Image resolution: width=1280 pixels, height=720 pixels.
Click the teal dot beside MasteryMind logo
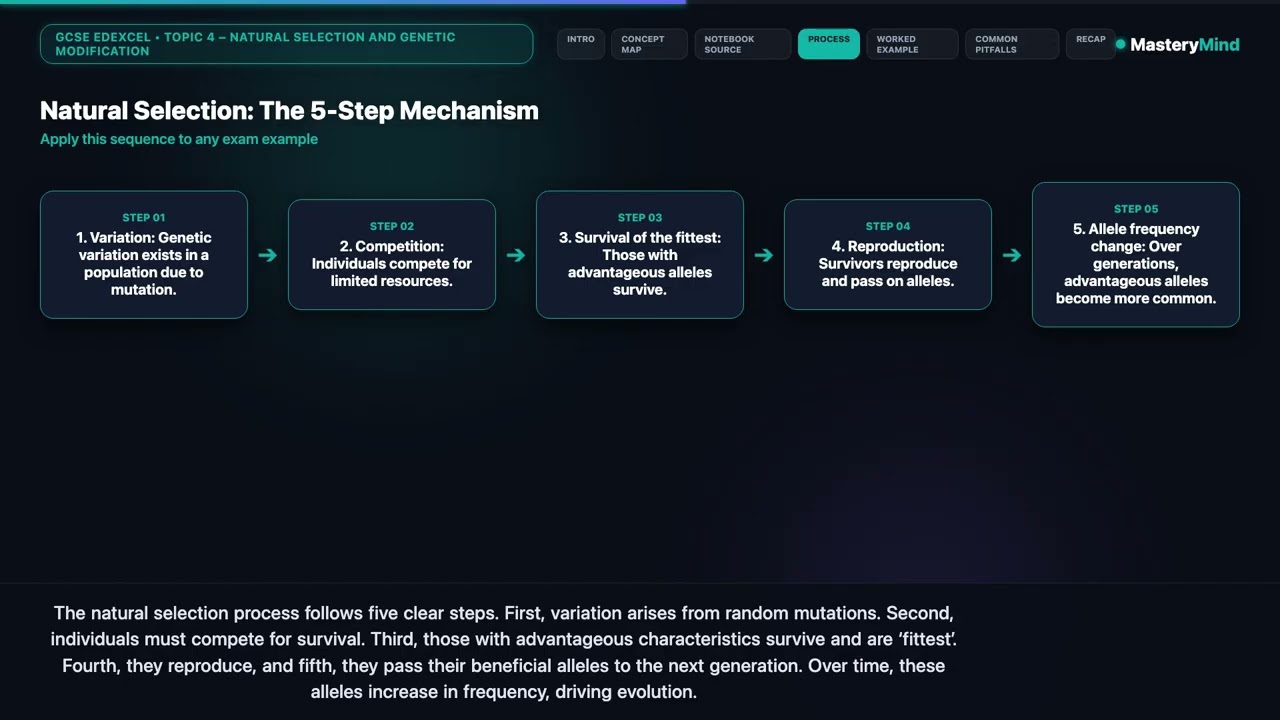click(1120, 44)
